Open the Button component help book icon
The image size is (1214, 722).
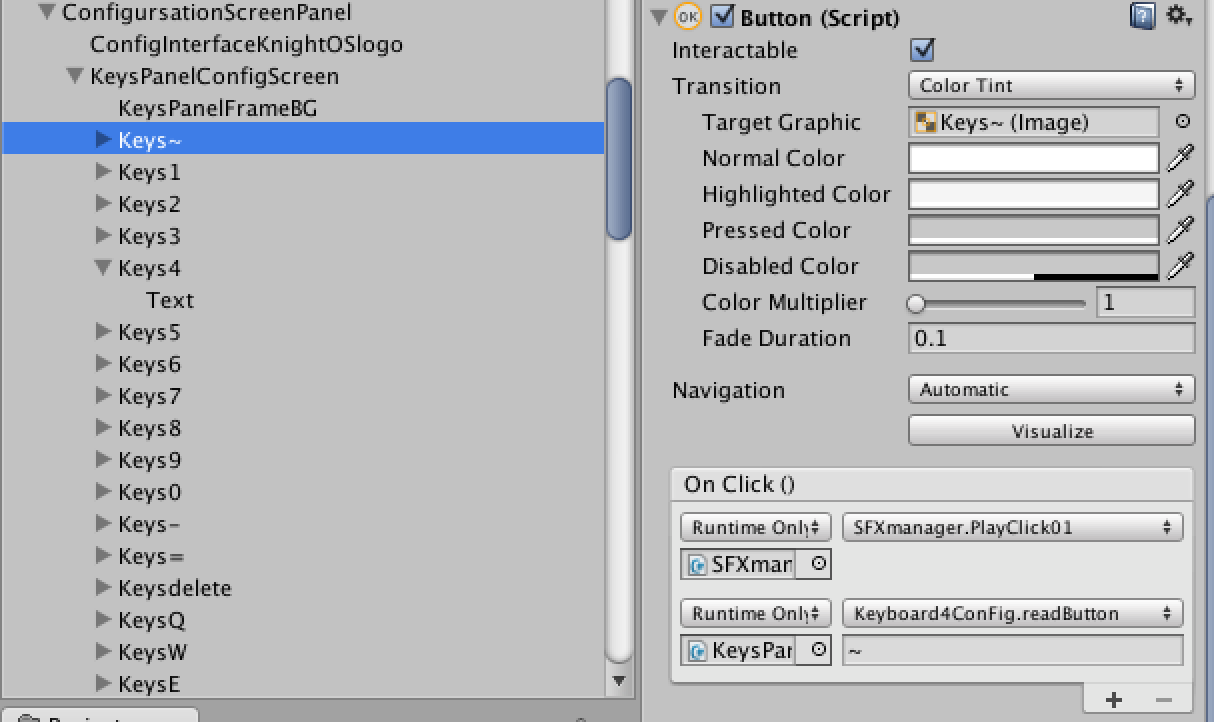tap(1142, 17)
